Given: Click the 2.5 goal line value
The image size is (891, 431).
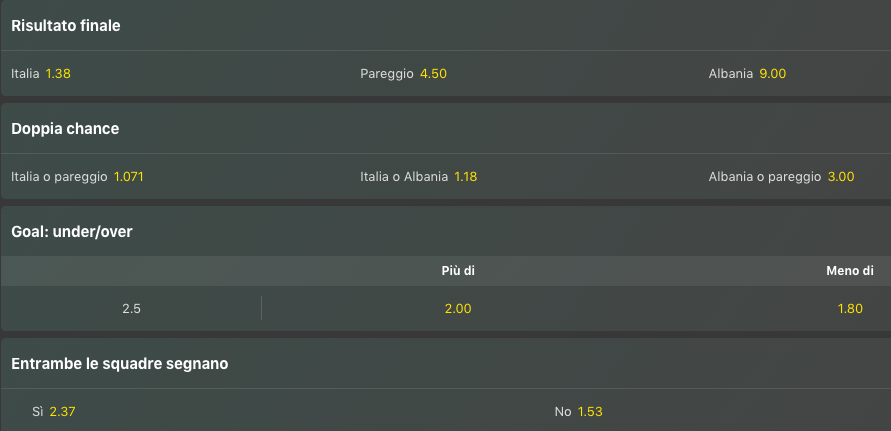Looking at the screenshot, I should tap(131, 308).
